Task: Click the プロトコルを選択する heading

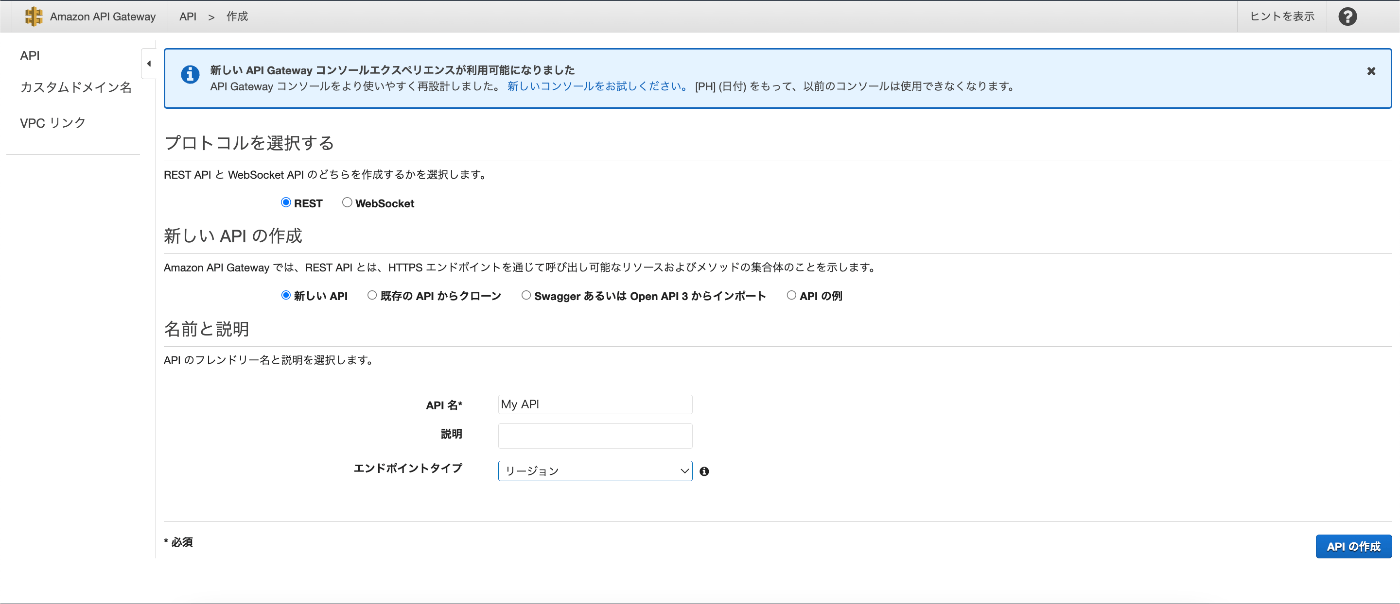Action: (x=249, y=143)
